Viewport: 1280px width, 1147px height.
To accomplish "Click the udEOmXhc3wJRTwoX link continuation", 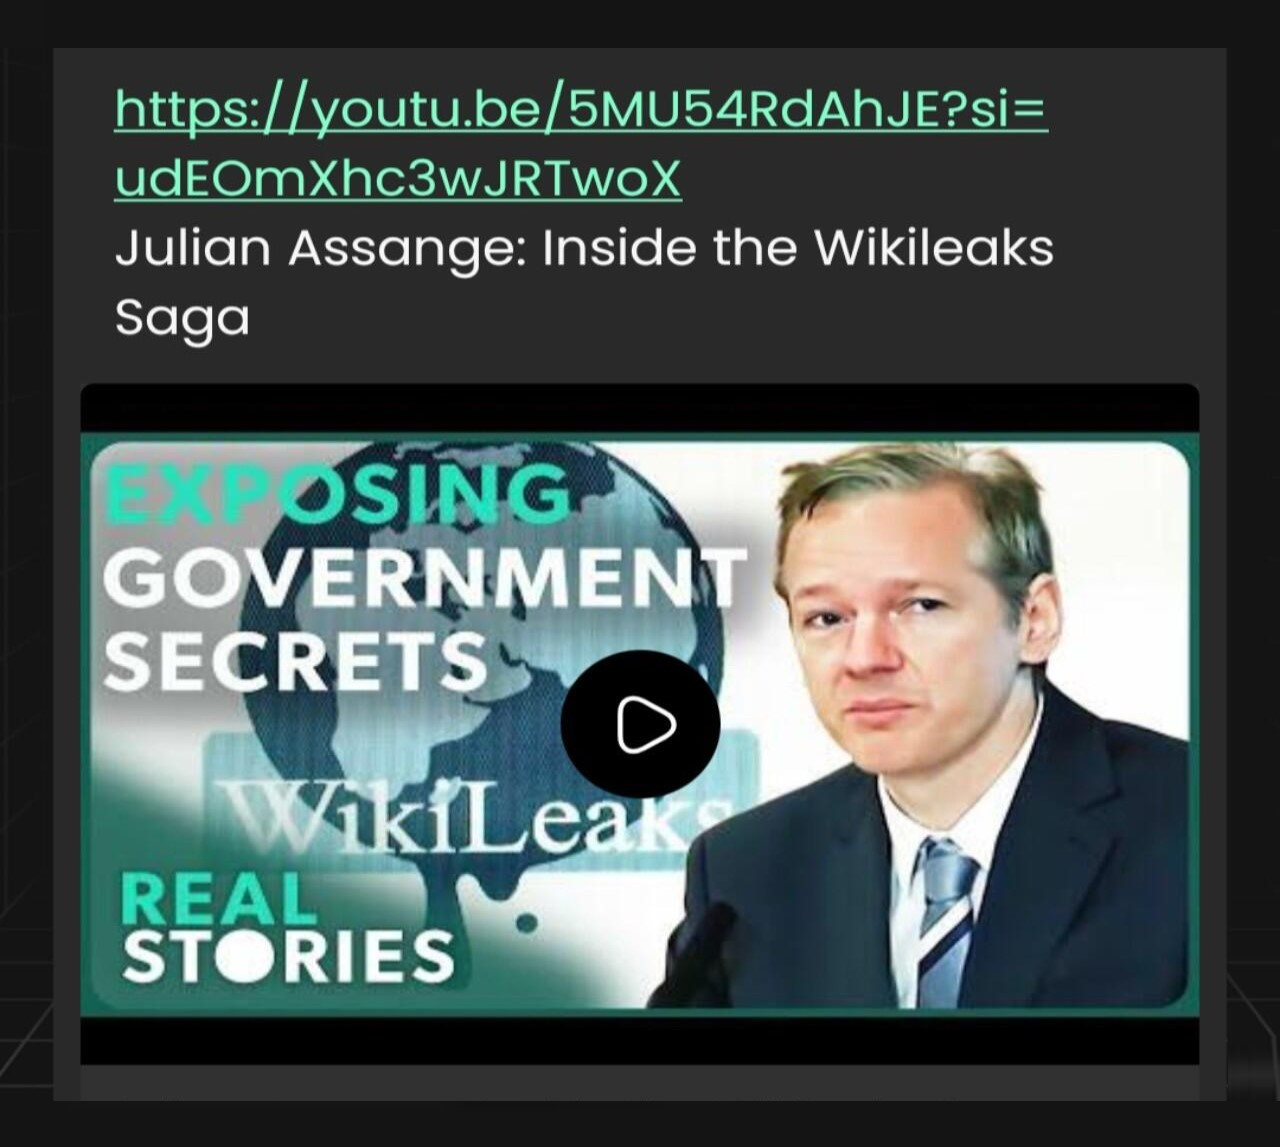I will pos(398,179).
